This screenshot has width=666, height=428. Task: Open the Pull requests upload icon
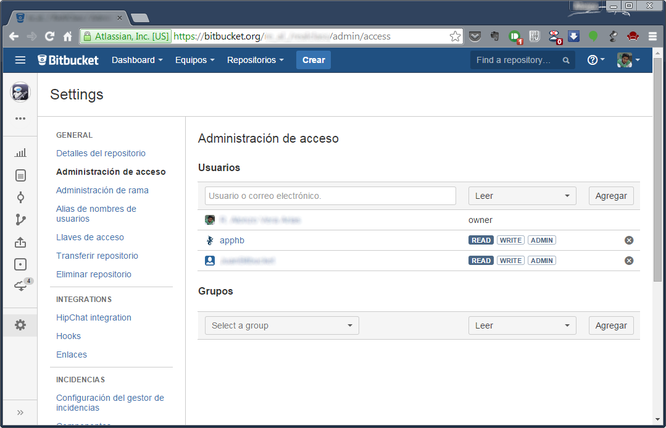click(x=20, y=242)
